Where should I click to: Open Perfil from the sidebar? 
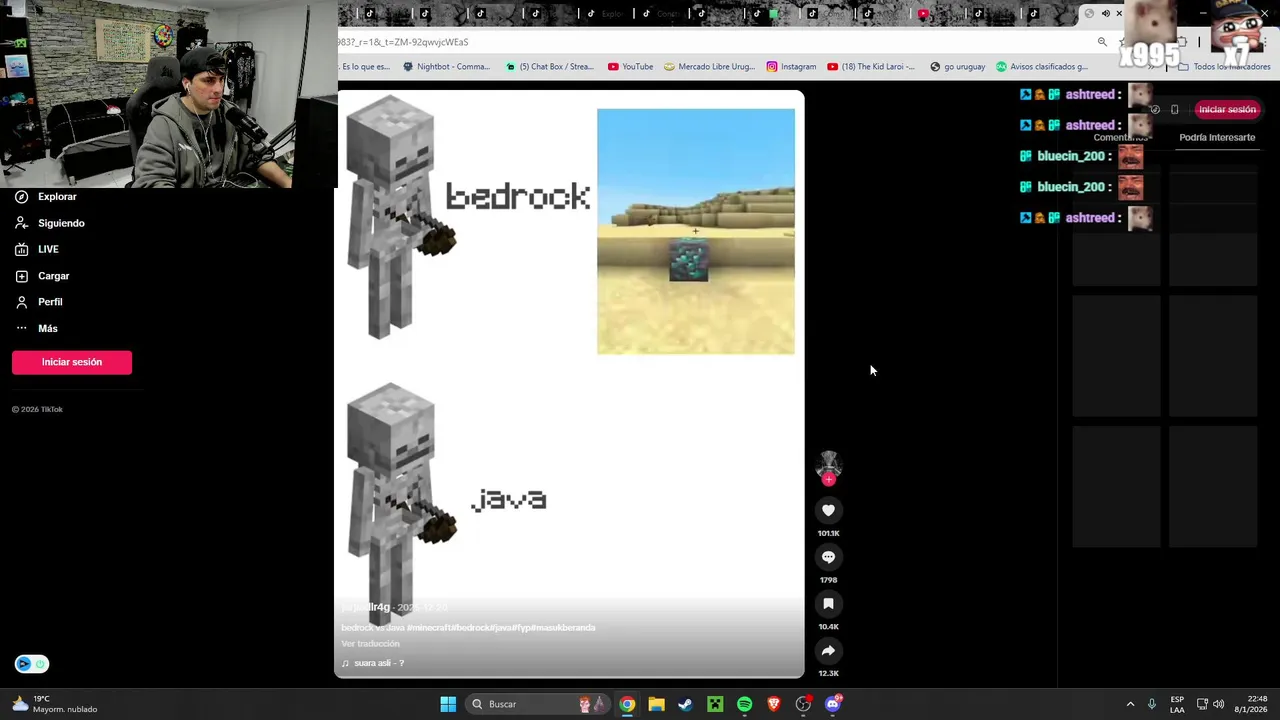click(x=39, y=302)
